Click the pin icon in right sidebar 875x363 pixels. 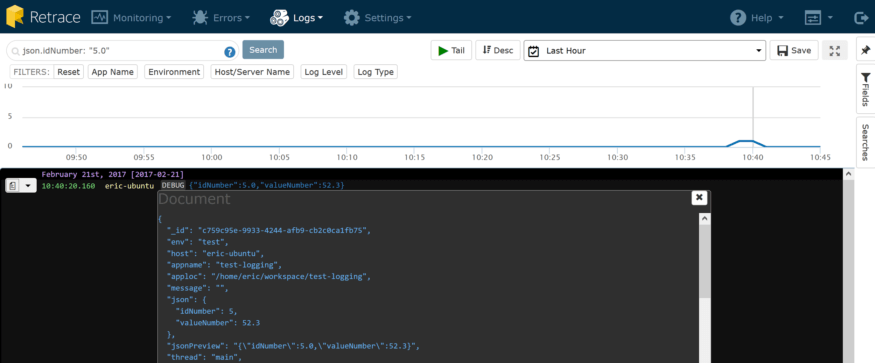point(865,50)
